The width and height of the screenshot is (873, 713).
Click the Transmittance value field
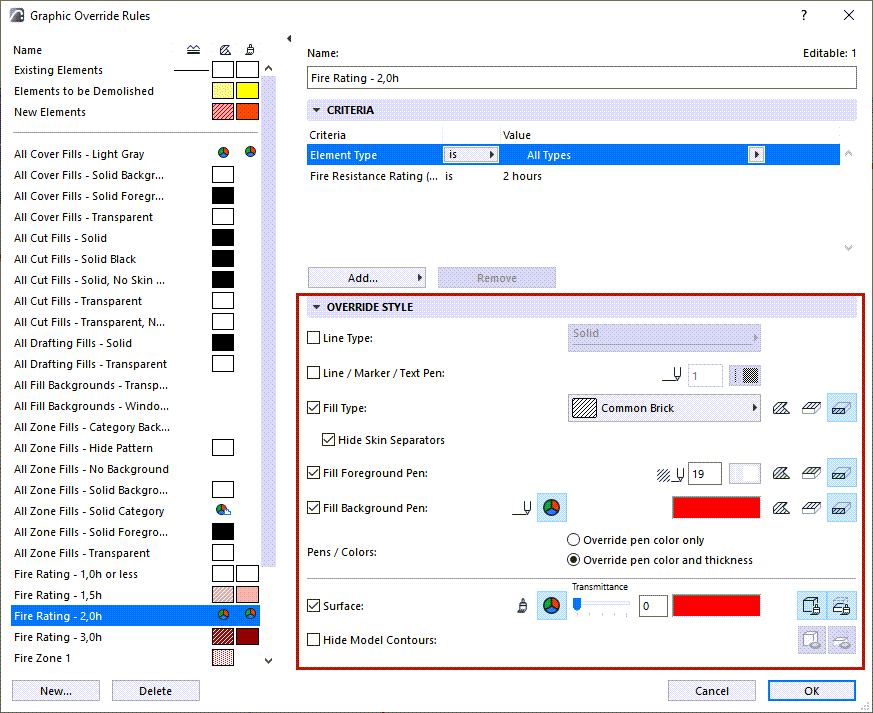(x=653, y=606)
